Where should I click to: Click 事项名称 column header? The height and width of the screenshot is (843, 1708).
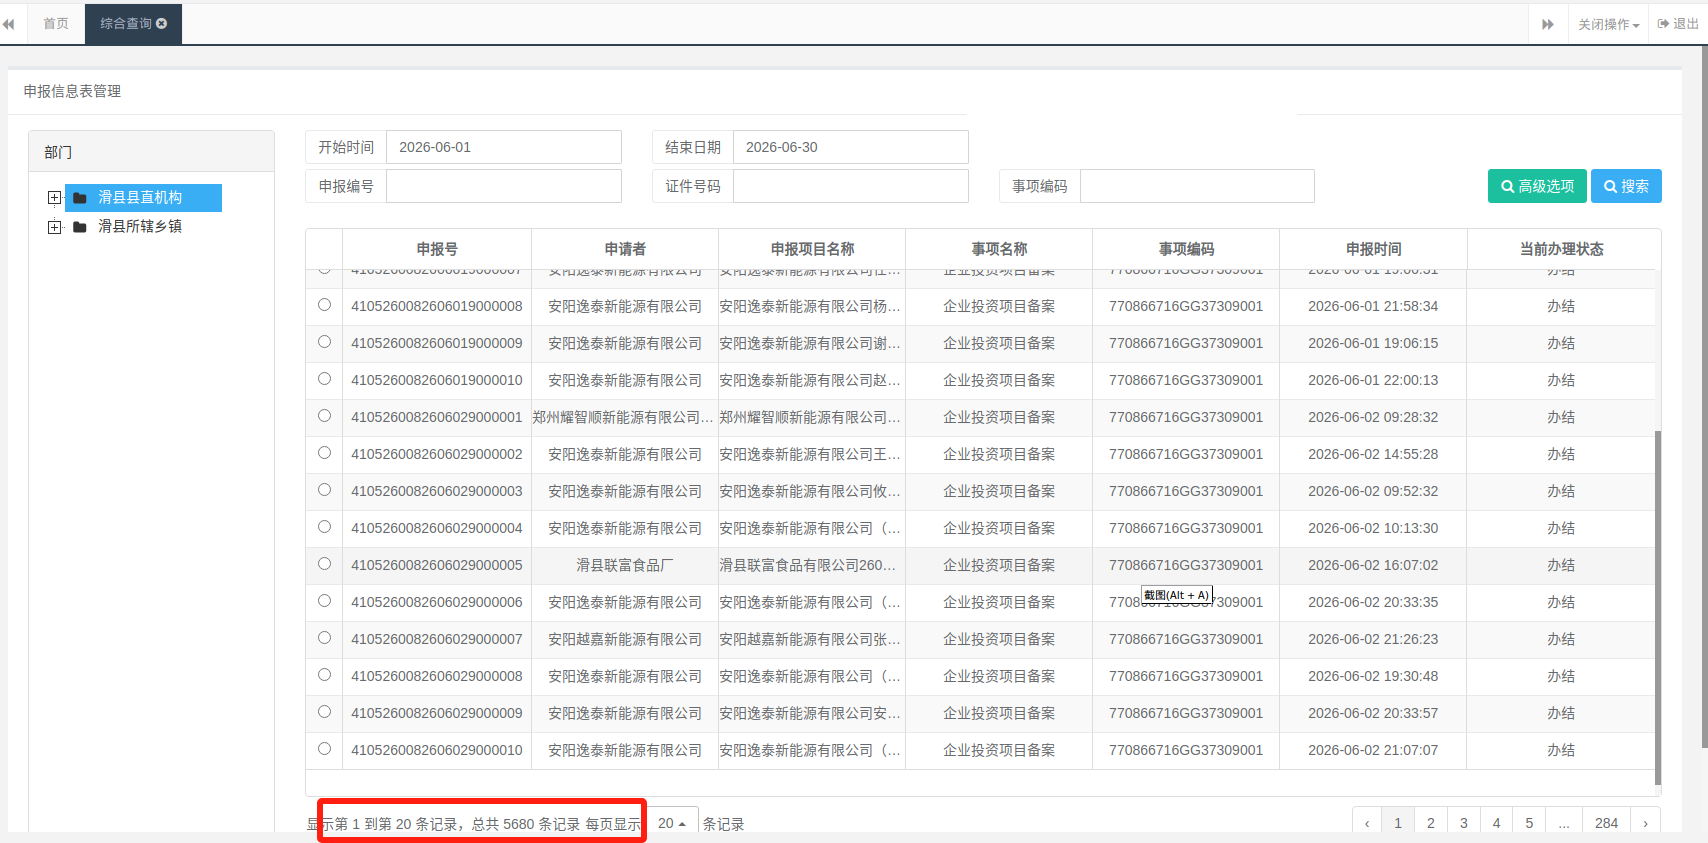999,249
